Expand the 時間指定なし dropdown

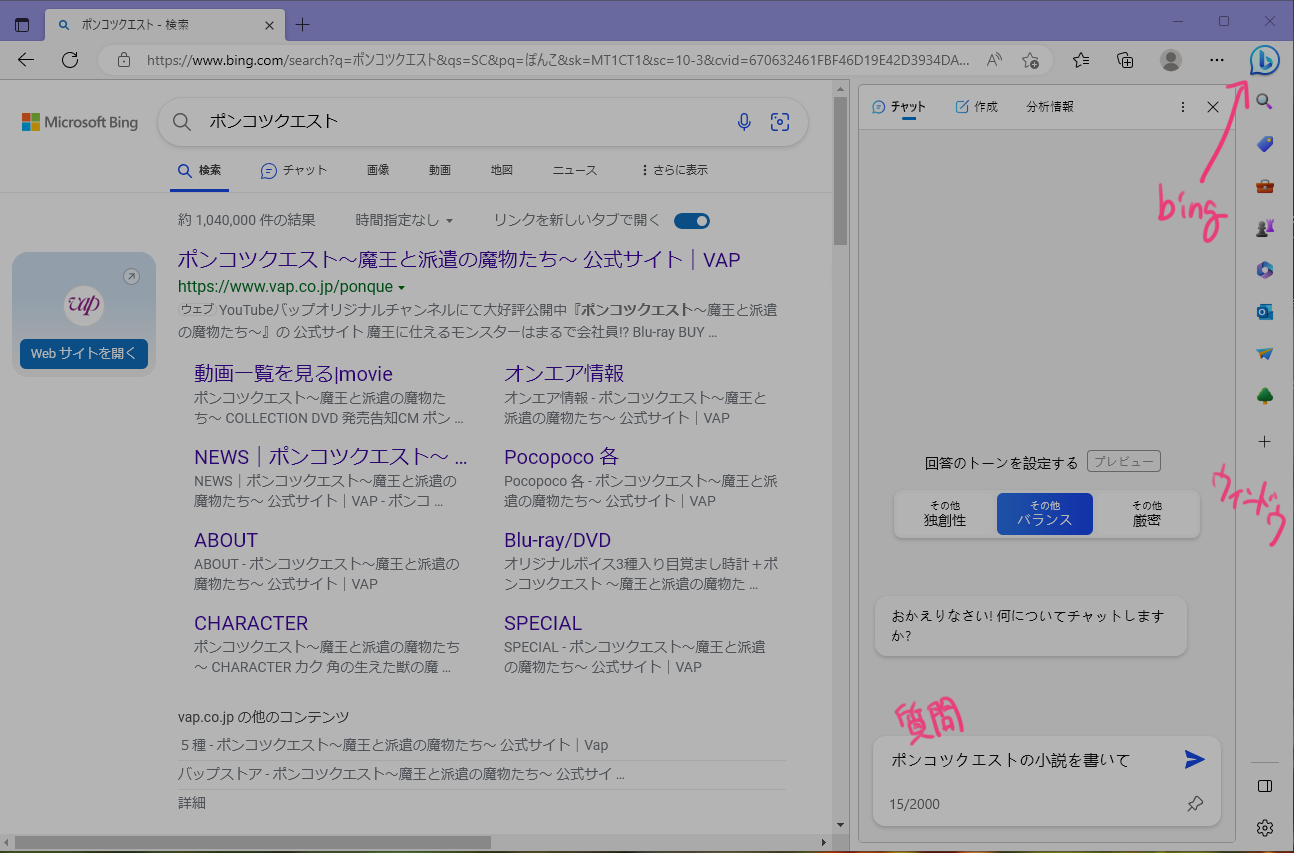(x=404, y=220)
